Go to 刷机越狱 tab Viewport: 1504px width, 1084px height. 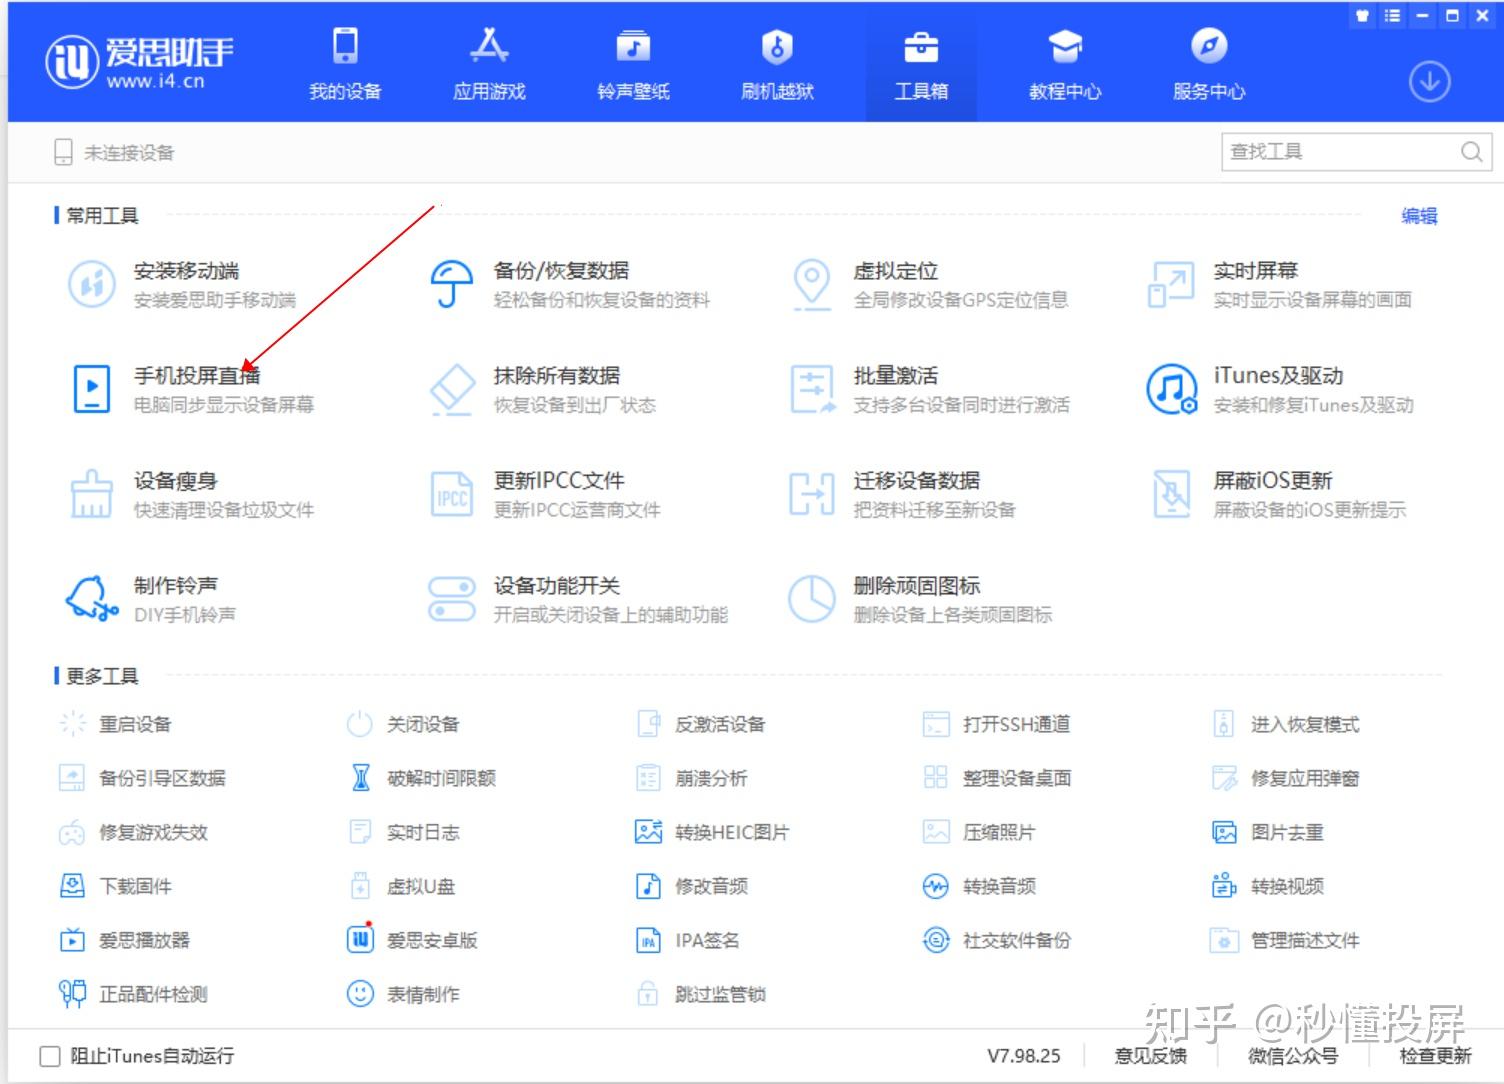click(777, 64)
